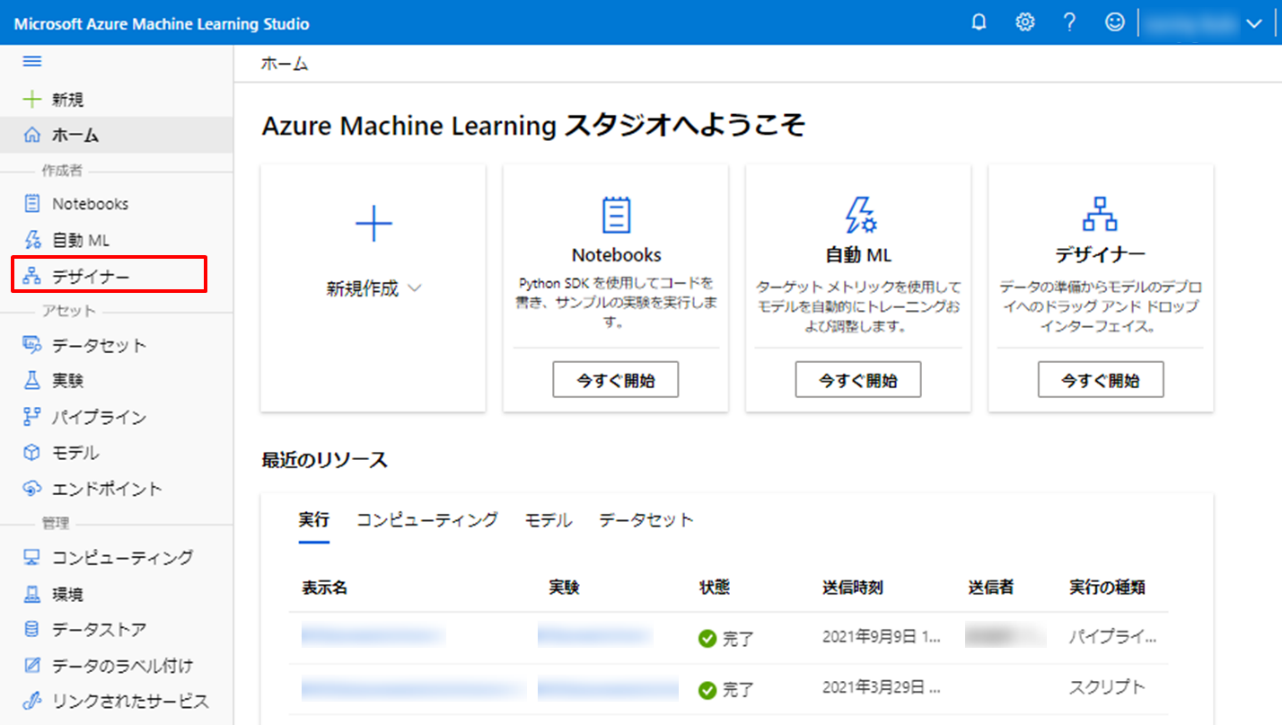Start Notebooks with 今すぐ開始 button

(x=616, y=380)
